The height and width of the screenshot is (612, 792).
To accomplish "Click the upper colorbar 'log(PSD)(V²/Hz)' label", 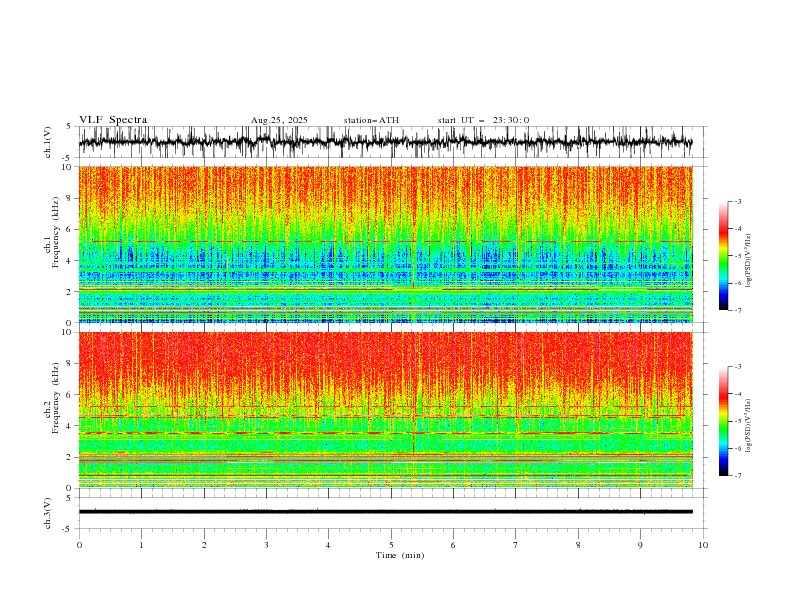I will point(749,261).
